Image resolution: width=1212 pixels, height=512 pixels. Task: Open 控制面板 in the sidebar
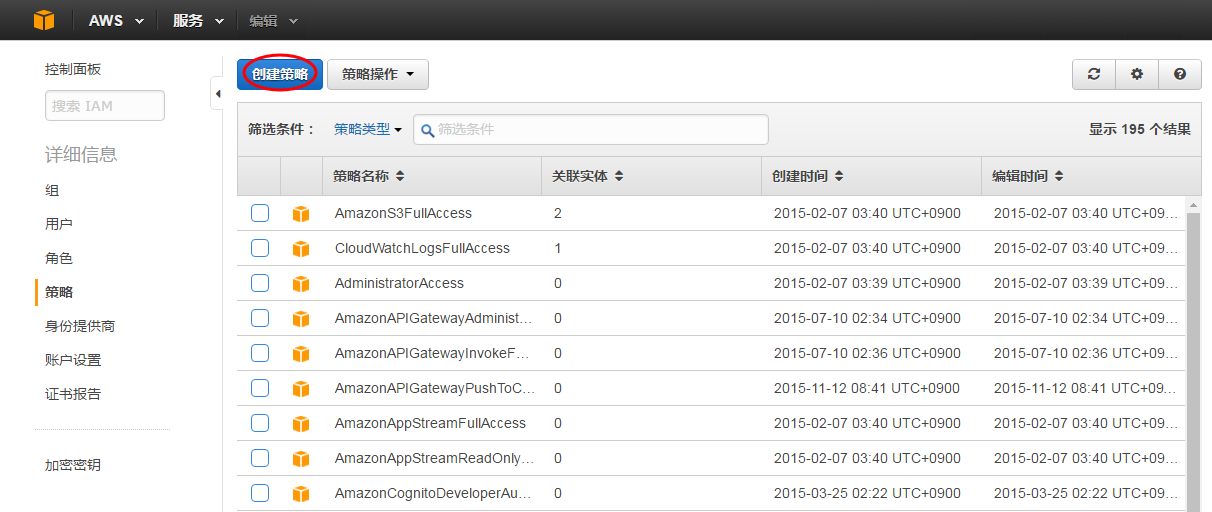73,69
